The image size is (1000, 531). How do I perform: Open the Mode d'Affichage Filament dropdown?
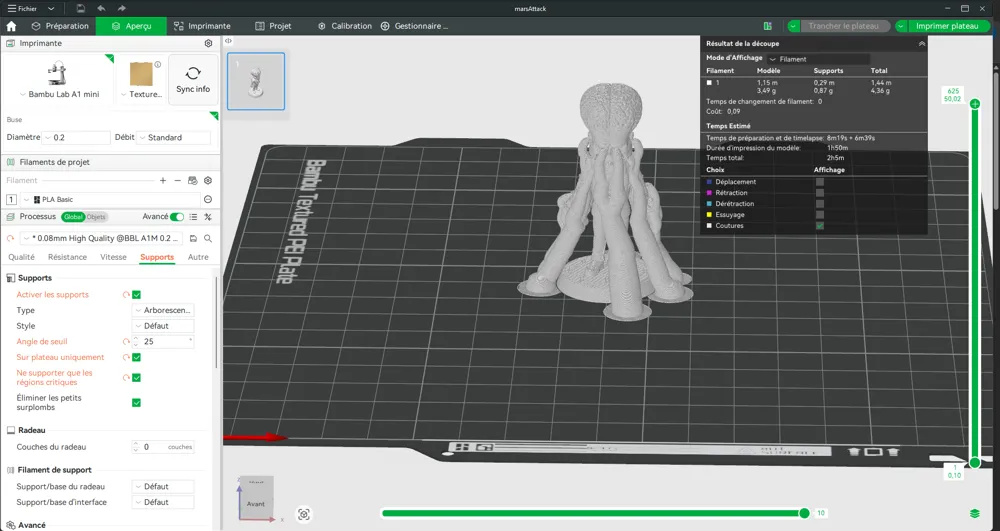818,59
